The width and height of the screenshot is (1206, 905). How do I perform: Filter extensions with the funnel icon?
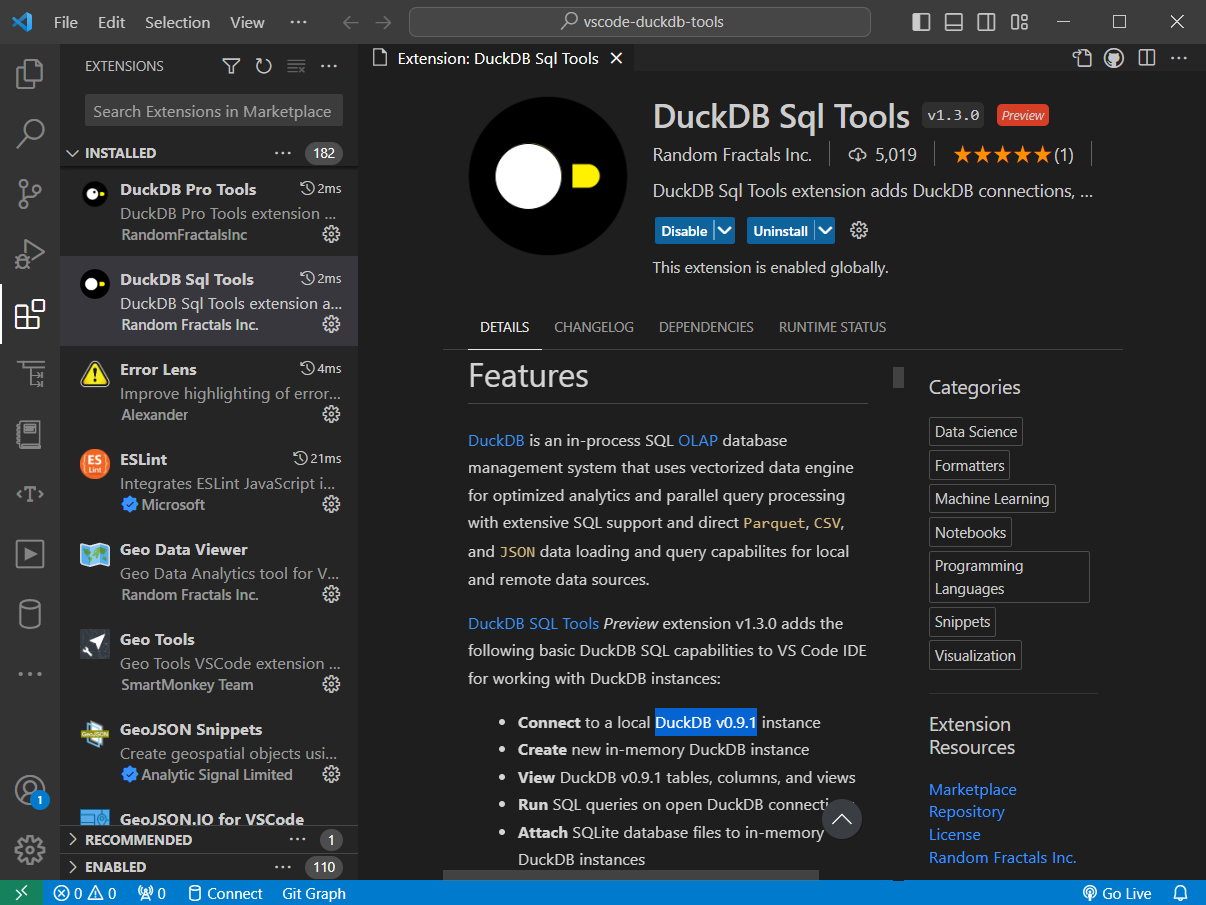(231, 66)
